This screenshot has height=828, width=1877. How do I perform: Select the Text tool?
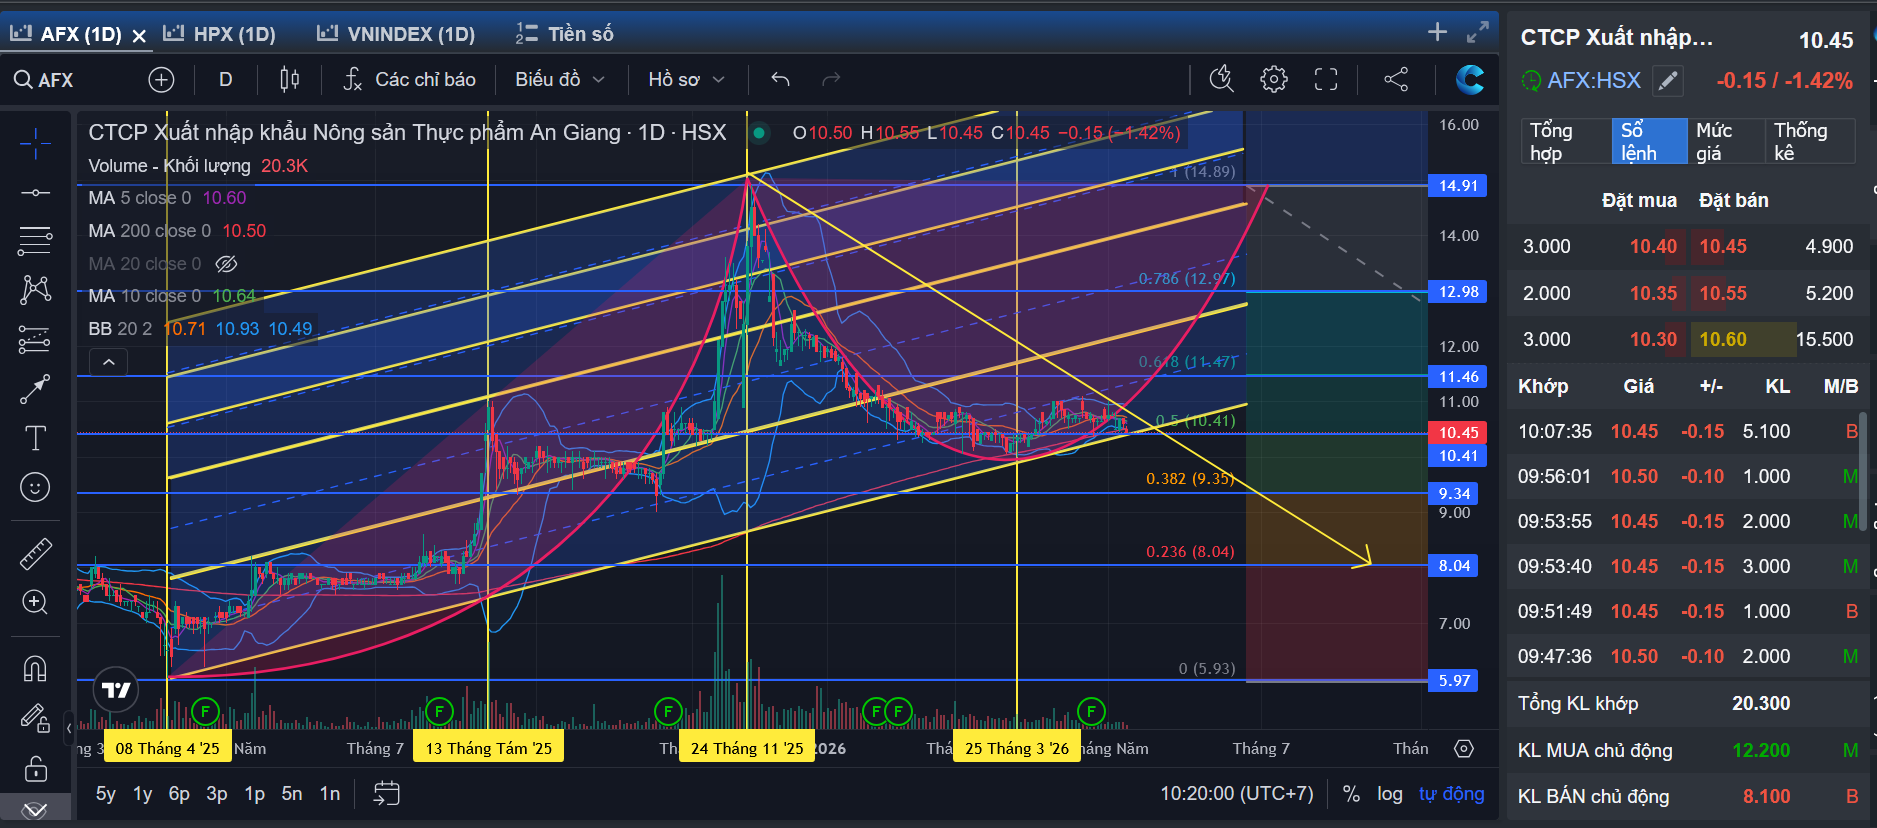click(35, 438)
